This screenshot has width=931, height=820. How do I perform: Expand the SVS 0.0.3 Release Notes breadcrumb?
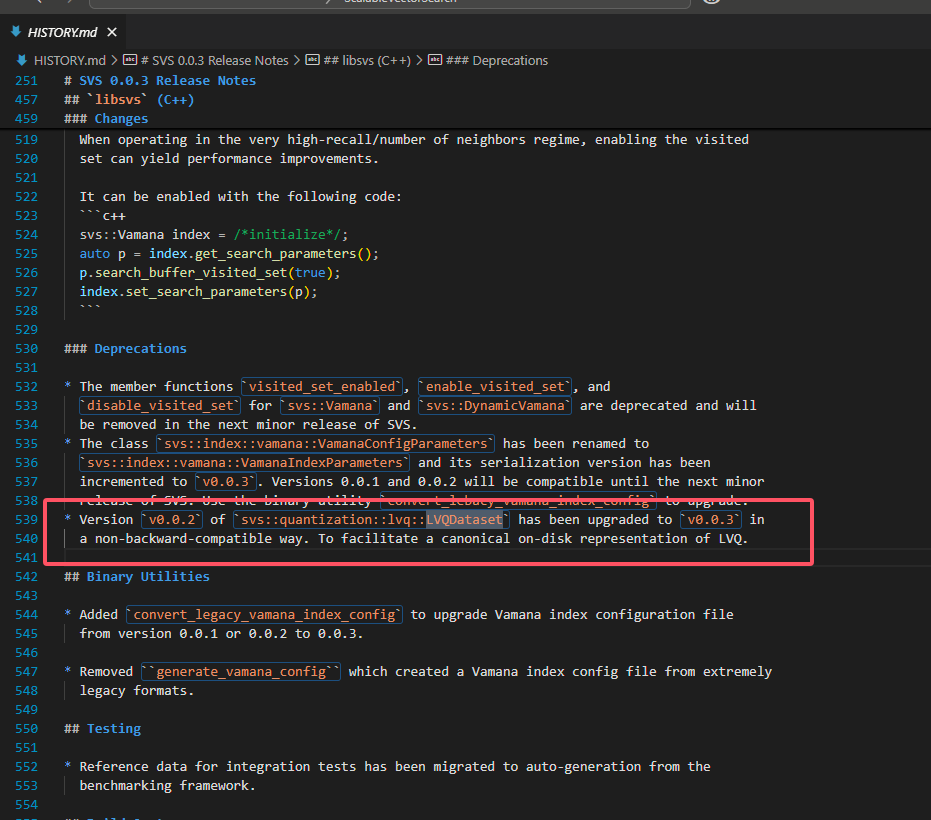[x=214, y=61]
